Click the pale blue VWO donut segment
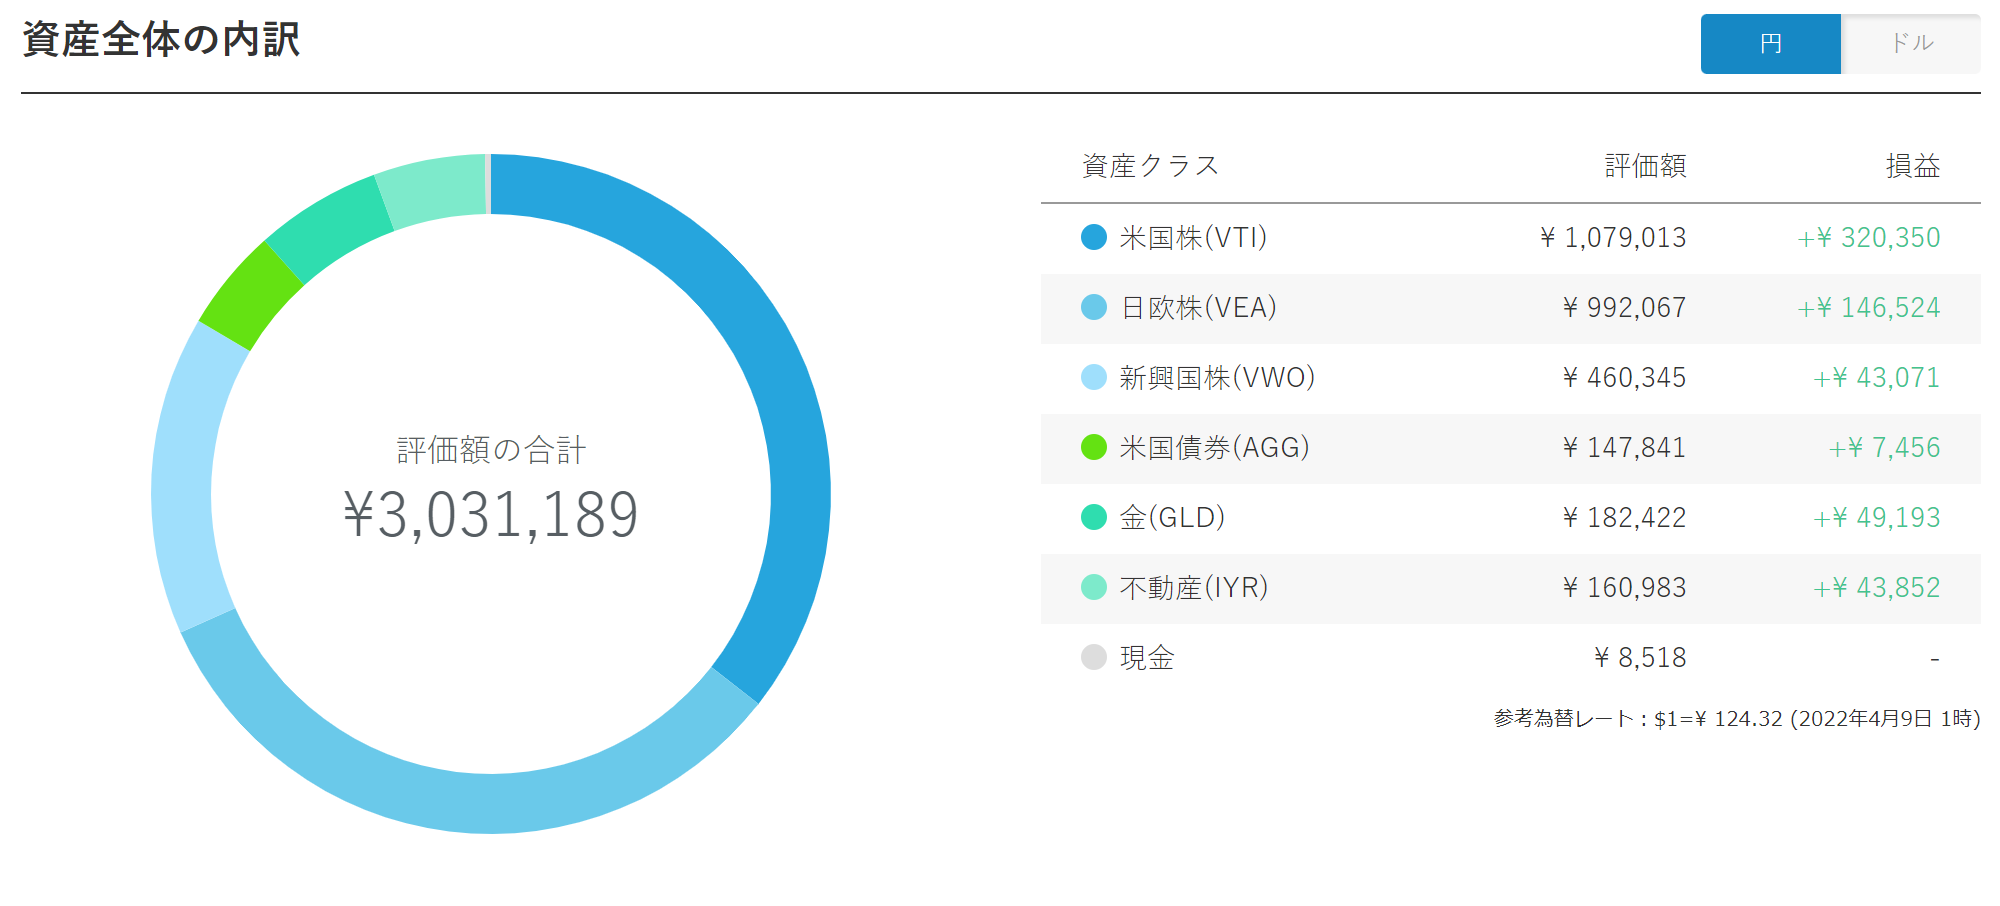The height and width of the screenshot is (906, 2000). point(187,480)
